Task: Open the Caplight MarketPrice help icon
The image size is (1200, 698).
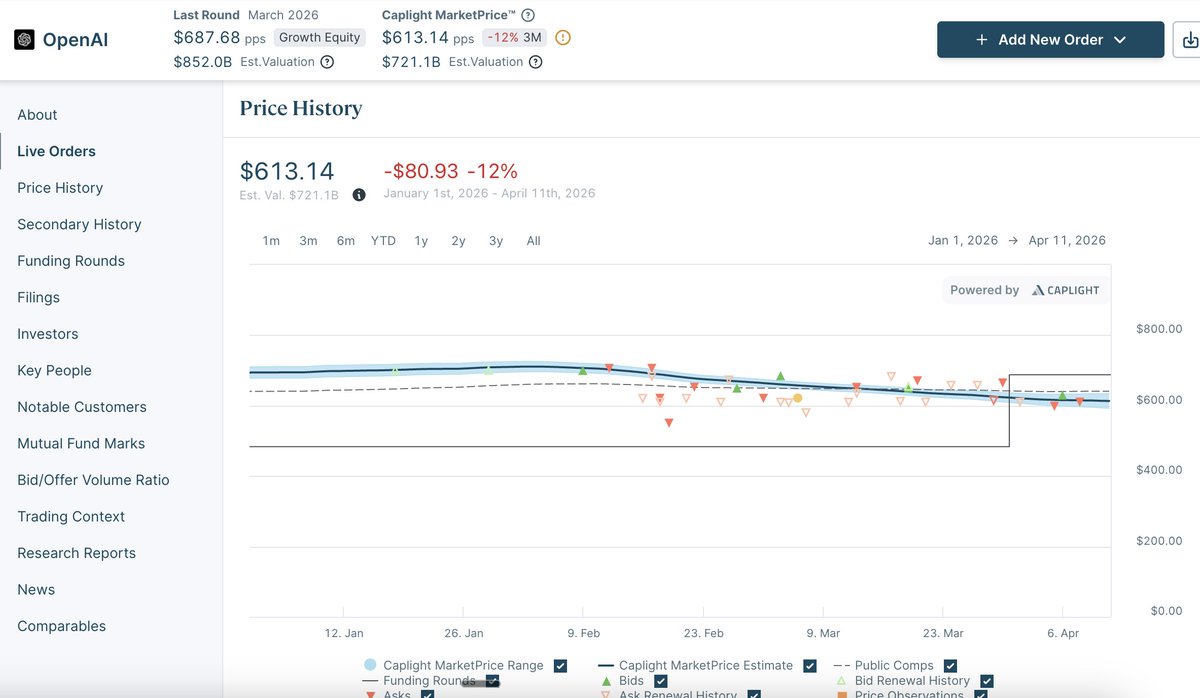Action: (x=528, y=15)
